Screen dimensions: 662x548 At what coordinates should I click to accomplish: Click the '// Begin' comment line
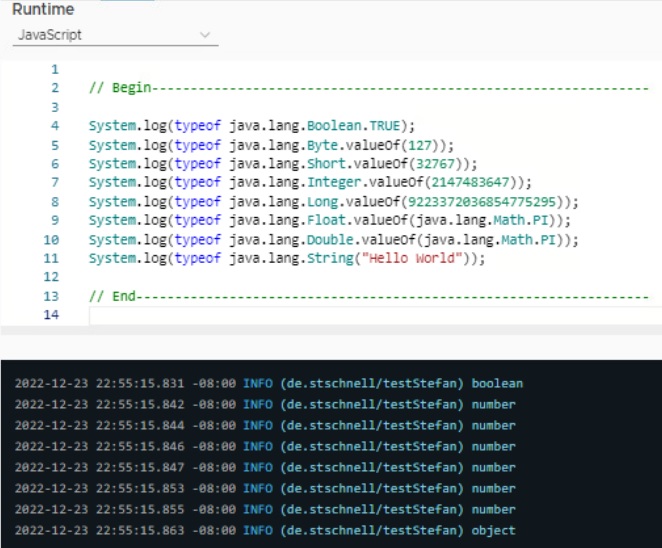(x=369, y=88)
